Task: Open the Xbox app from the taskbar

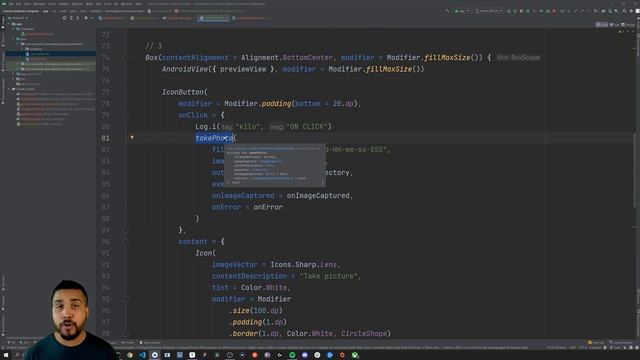Action: tap(355, 355)
